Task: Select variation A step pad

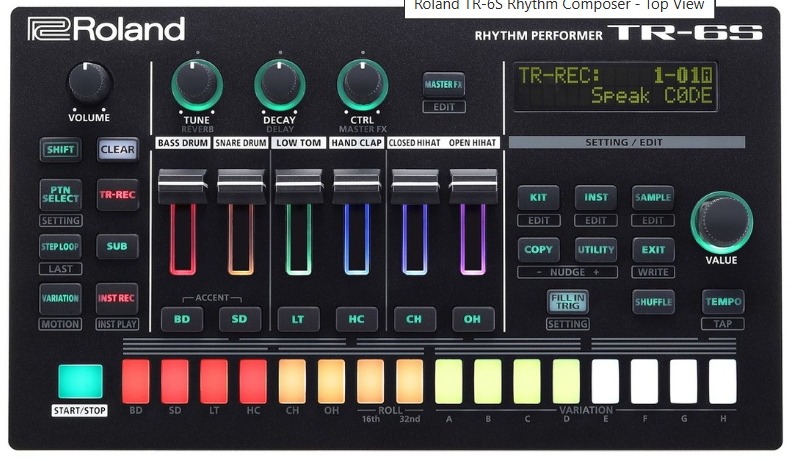Action: 449,381
